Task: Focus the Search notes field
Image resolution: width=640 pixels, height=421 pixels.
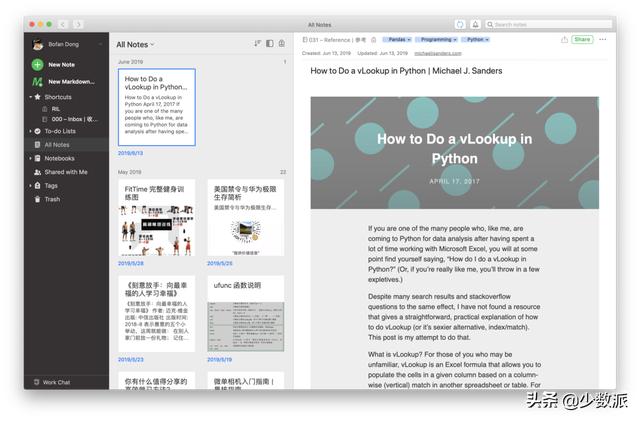Action: pos(548,25)
